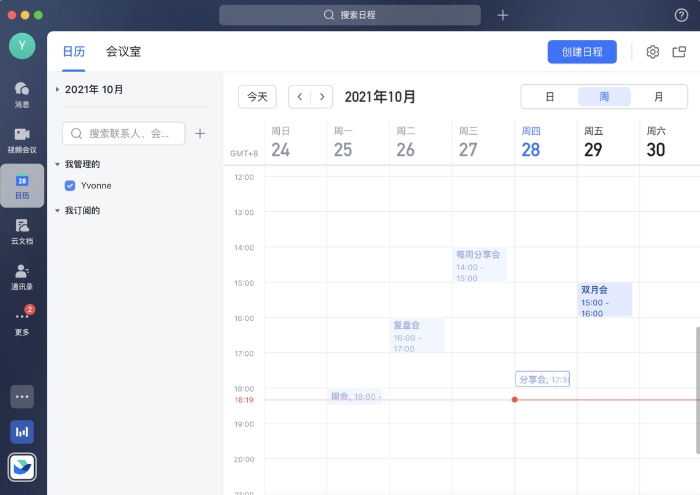
Task: Open 通讯录 contacts in sidebar
Action: click(x=22, y=277)
